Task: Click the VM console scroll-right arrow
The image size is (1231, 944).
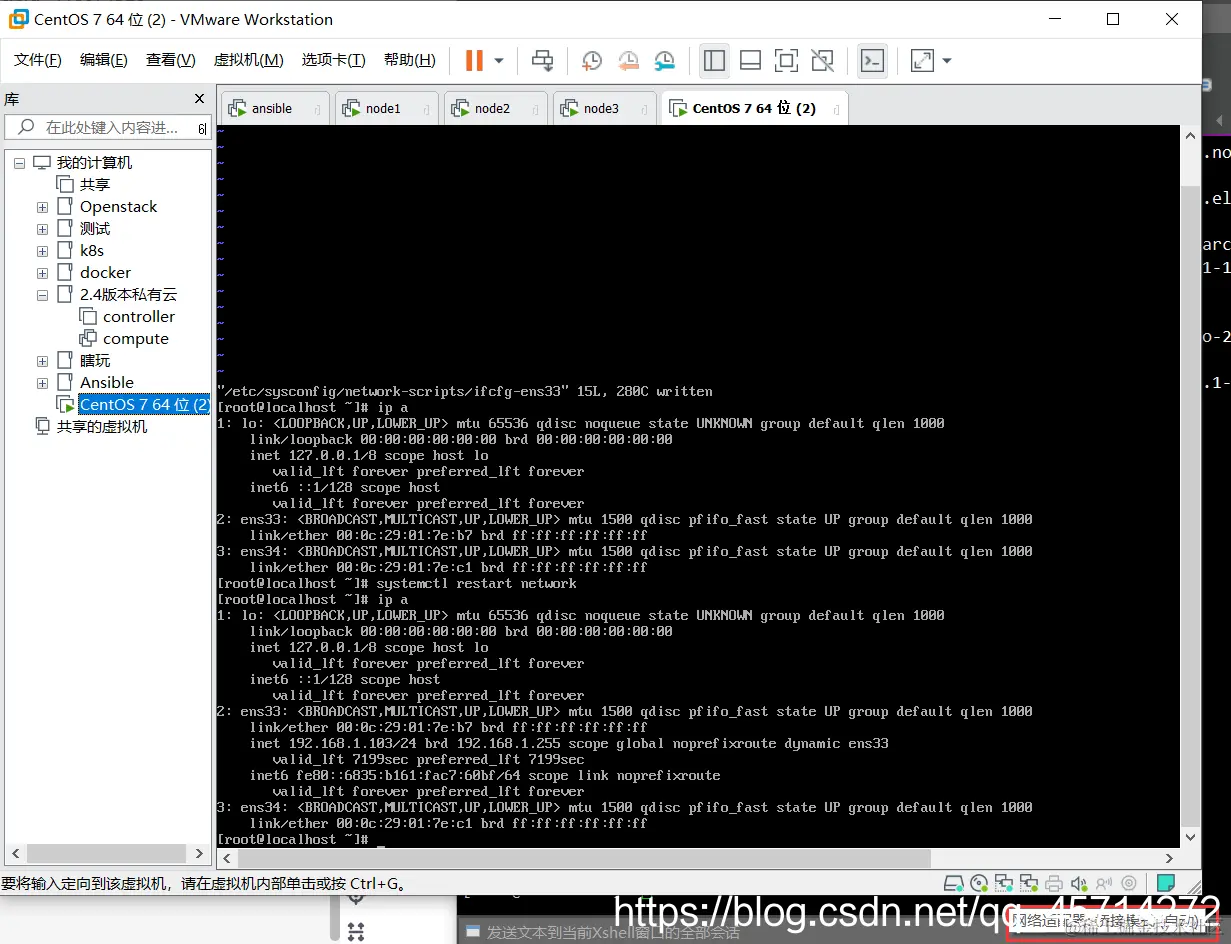Action: click(x=1170, y=858)
